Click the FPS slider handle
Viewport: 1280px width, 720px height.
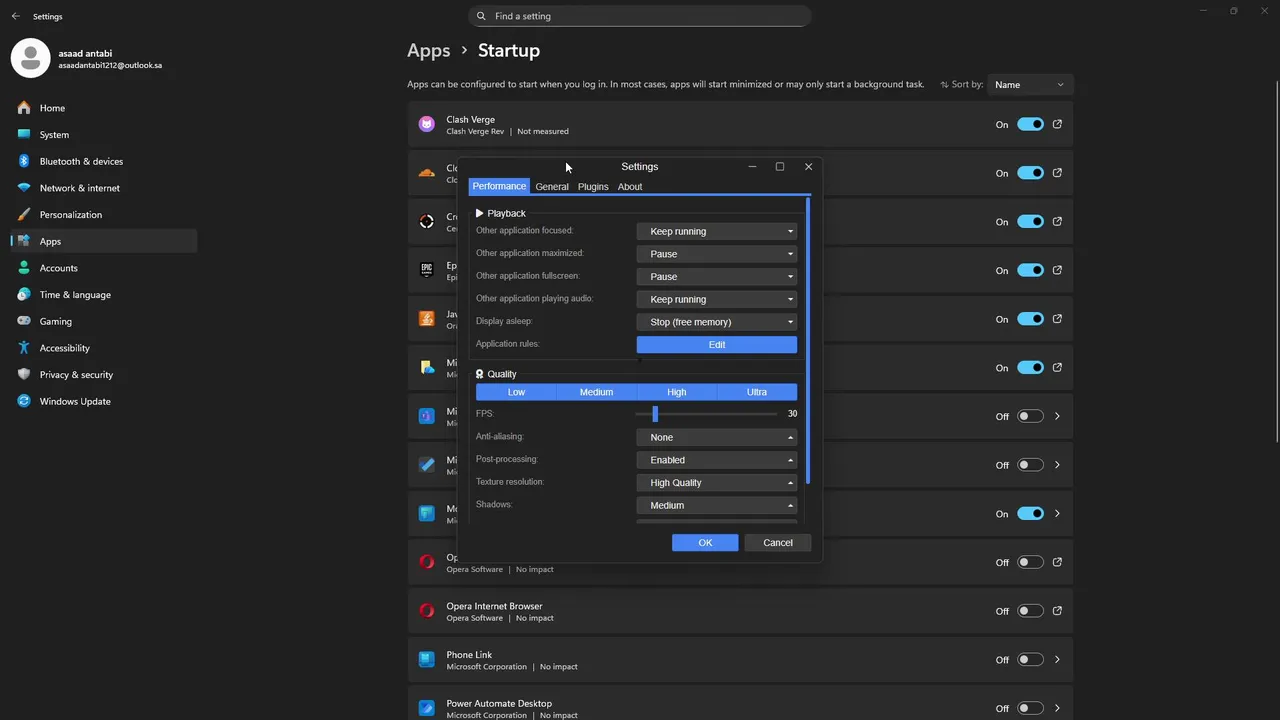[655, 414]
